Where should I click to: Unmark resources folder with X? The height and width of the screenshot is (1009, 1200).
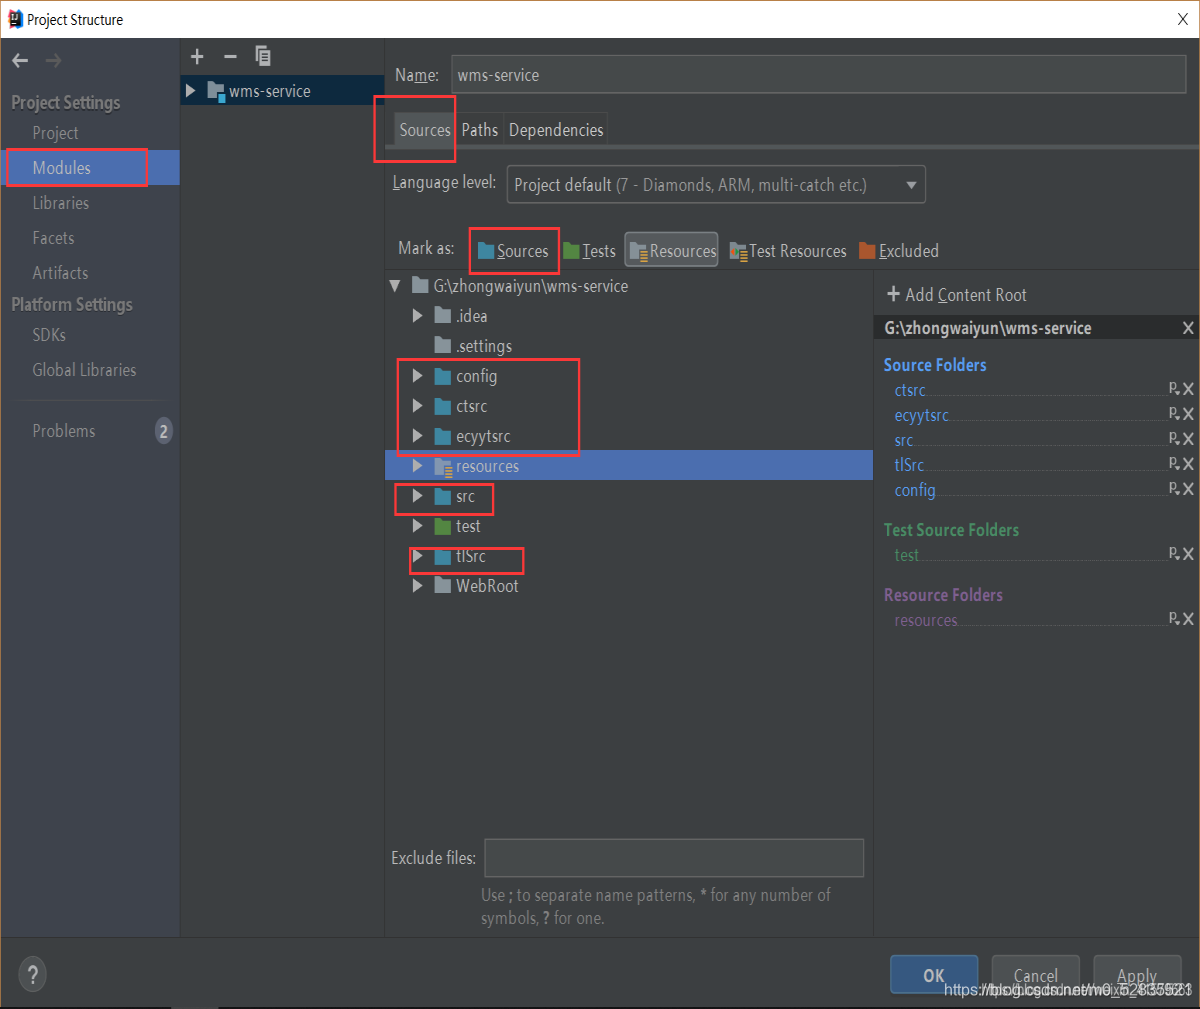point(1188,619)
